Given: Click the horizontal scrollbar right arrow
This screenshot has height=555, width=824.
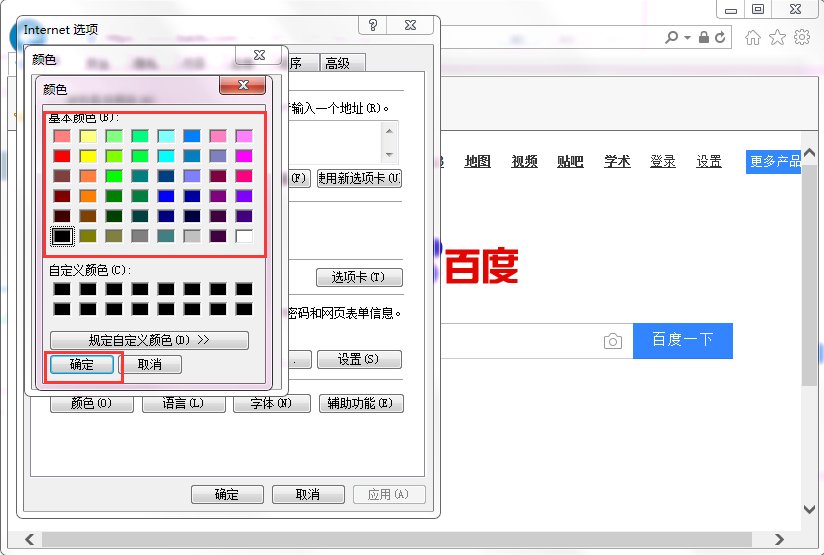Looking at the screenshot, I should click(x=779, y=539).
